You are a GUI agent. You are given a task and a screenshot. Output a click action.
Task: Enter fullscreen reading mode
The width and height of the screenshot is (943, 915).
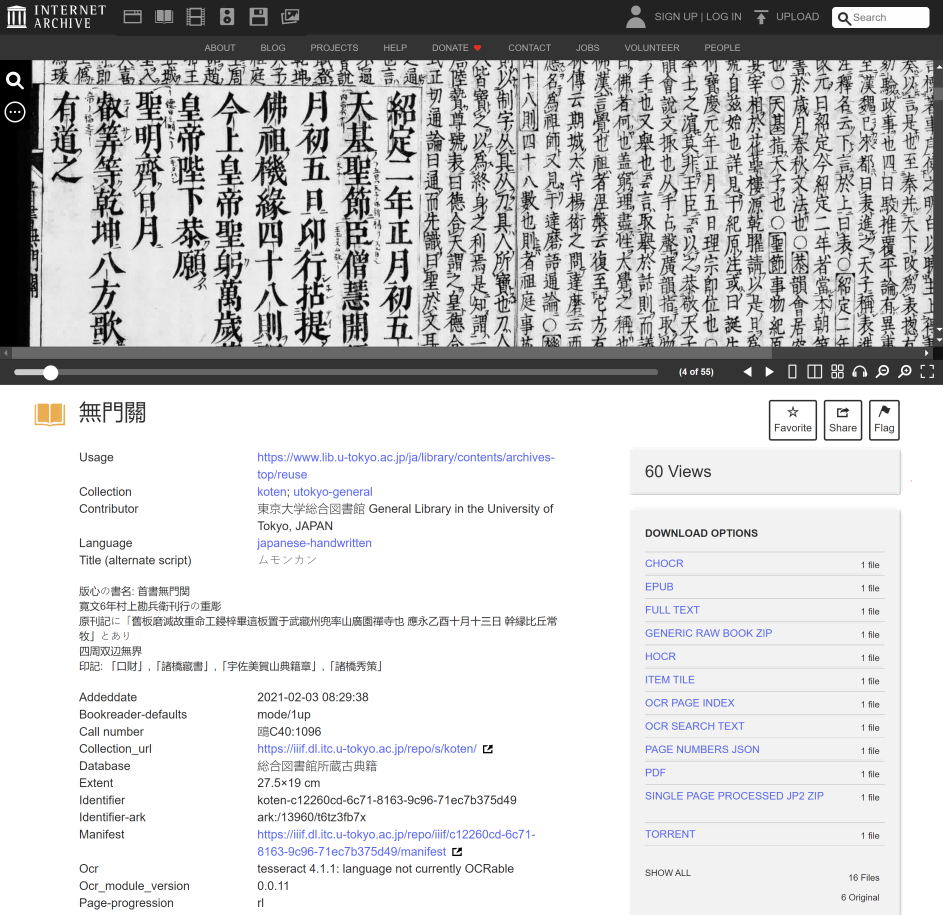pos(926,371)
